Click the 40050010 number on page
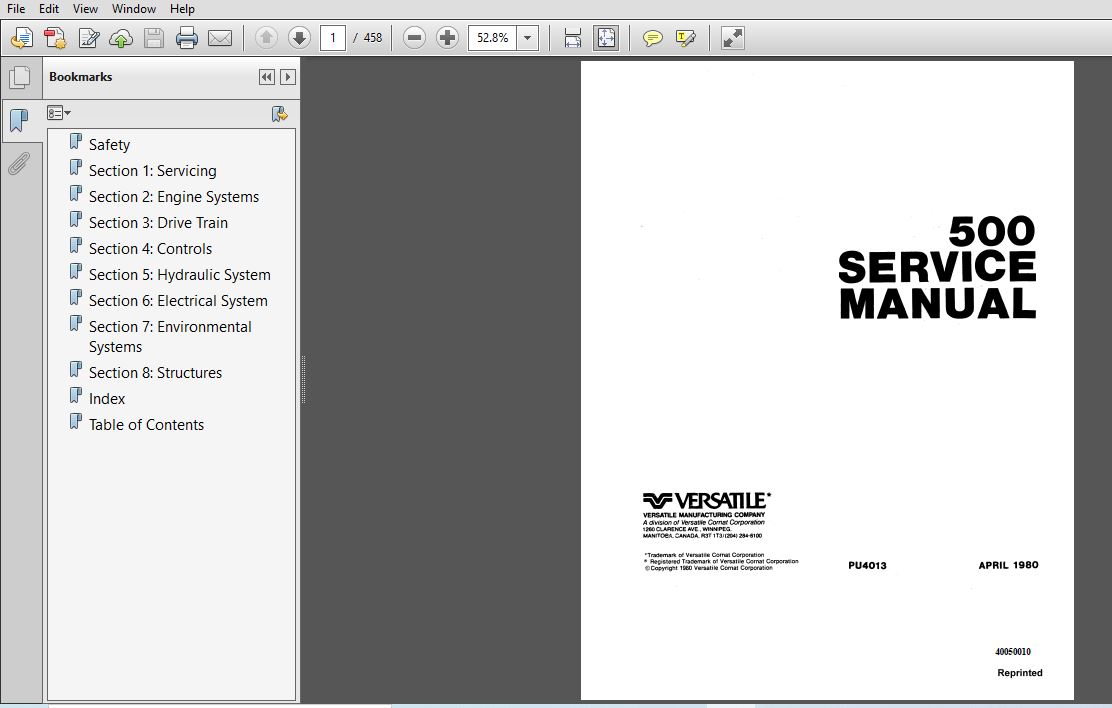The height and width of the screenshot is (708, 1112). 1013,651
